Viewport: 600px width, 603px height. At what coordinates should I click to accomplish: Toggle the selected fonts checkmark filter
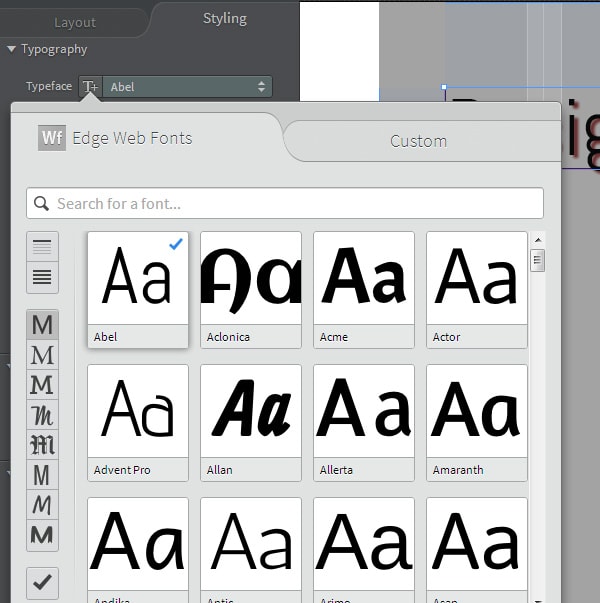pyautogui.click(x=42, y=583)
